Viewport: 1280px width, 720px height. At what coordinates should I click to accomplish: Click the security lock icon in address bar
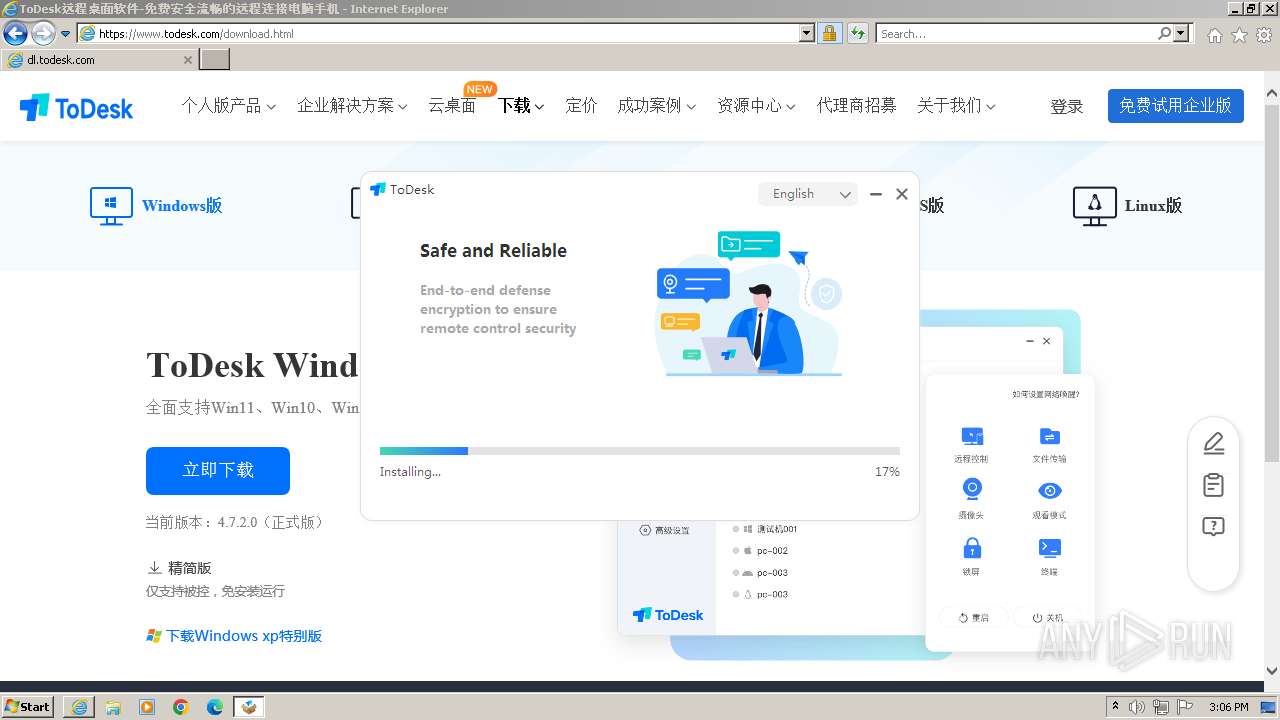829,33
